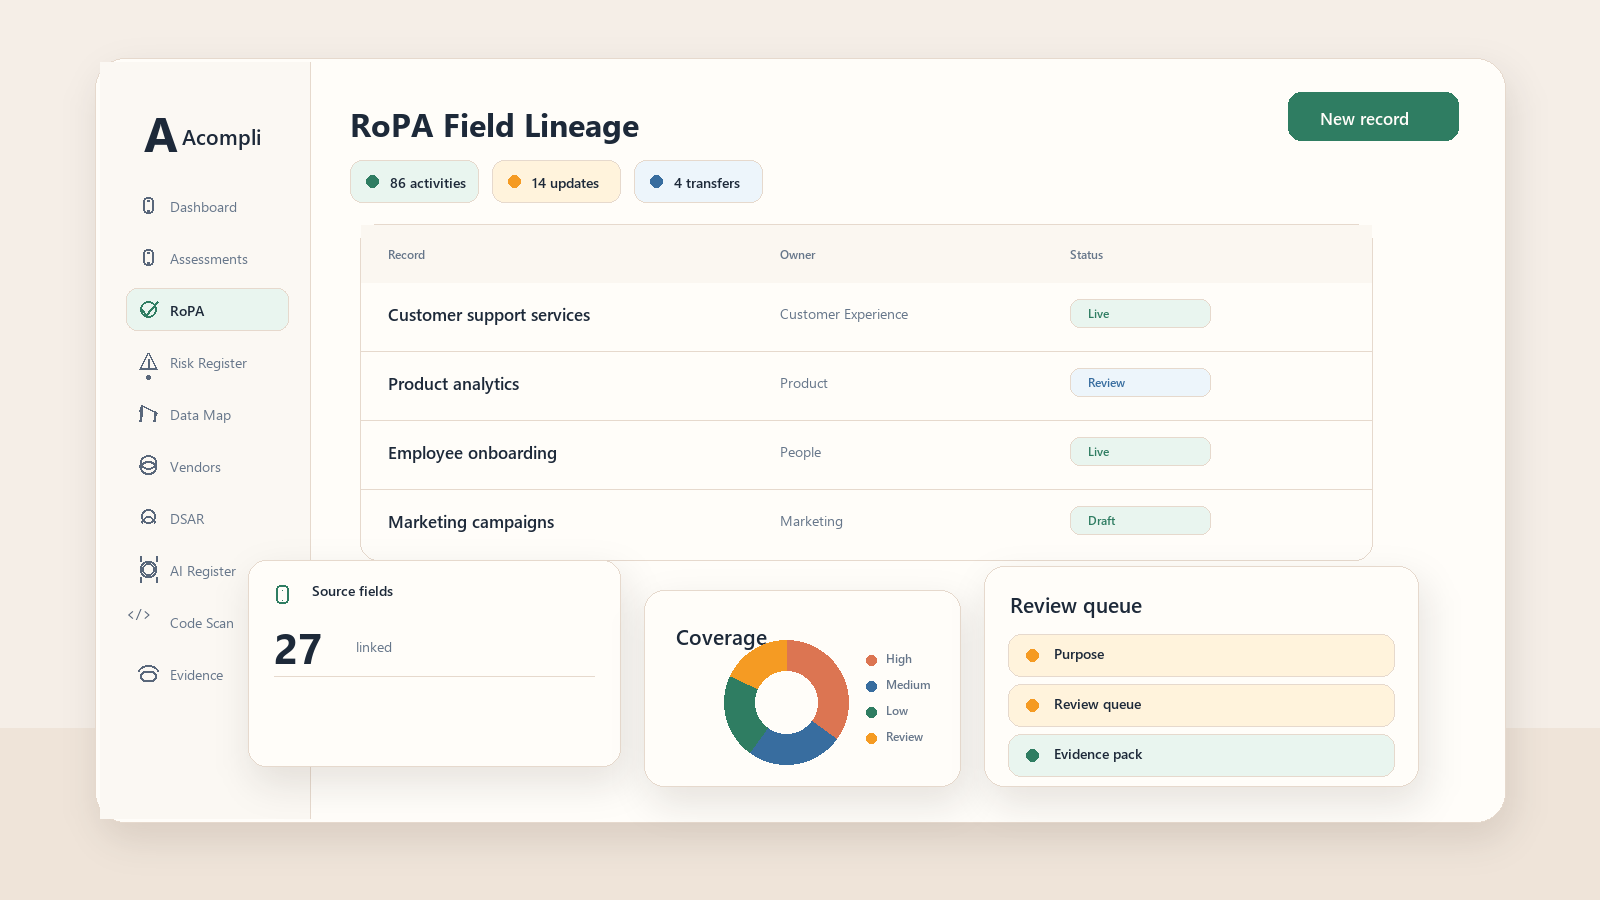Click the Data Map icon

pyautogui.click(x=148, y=414)
